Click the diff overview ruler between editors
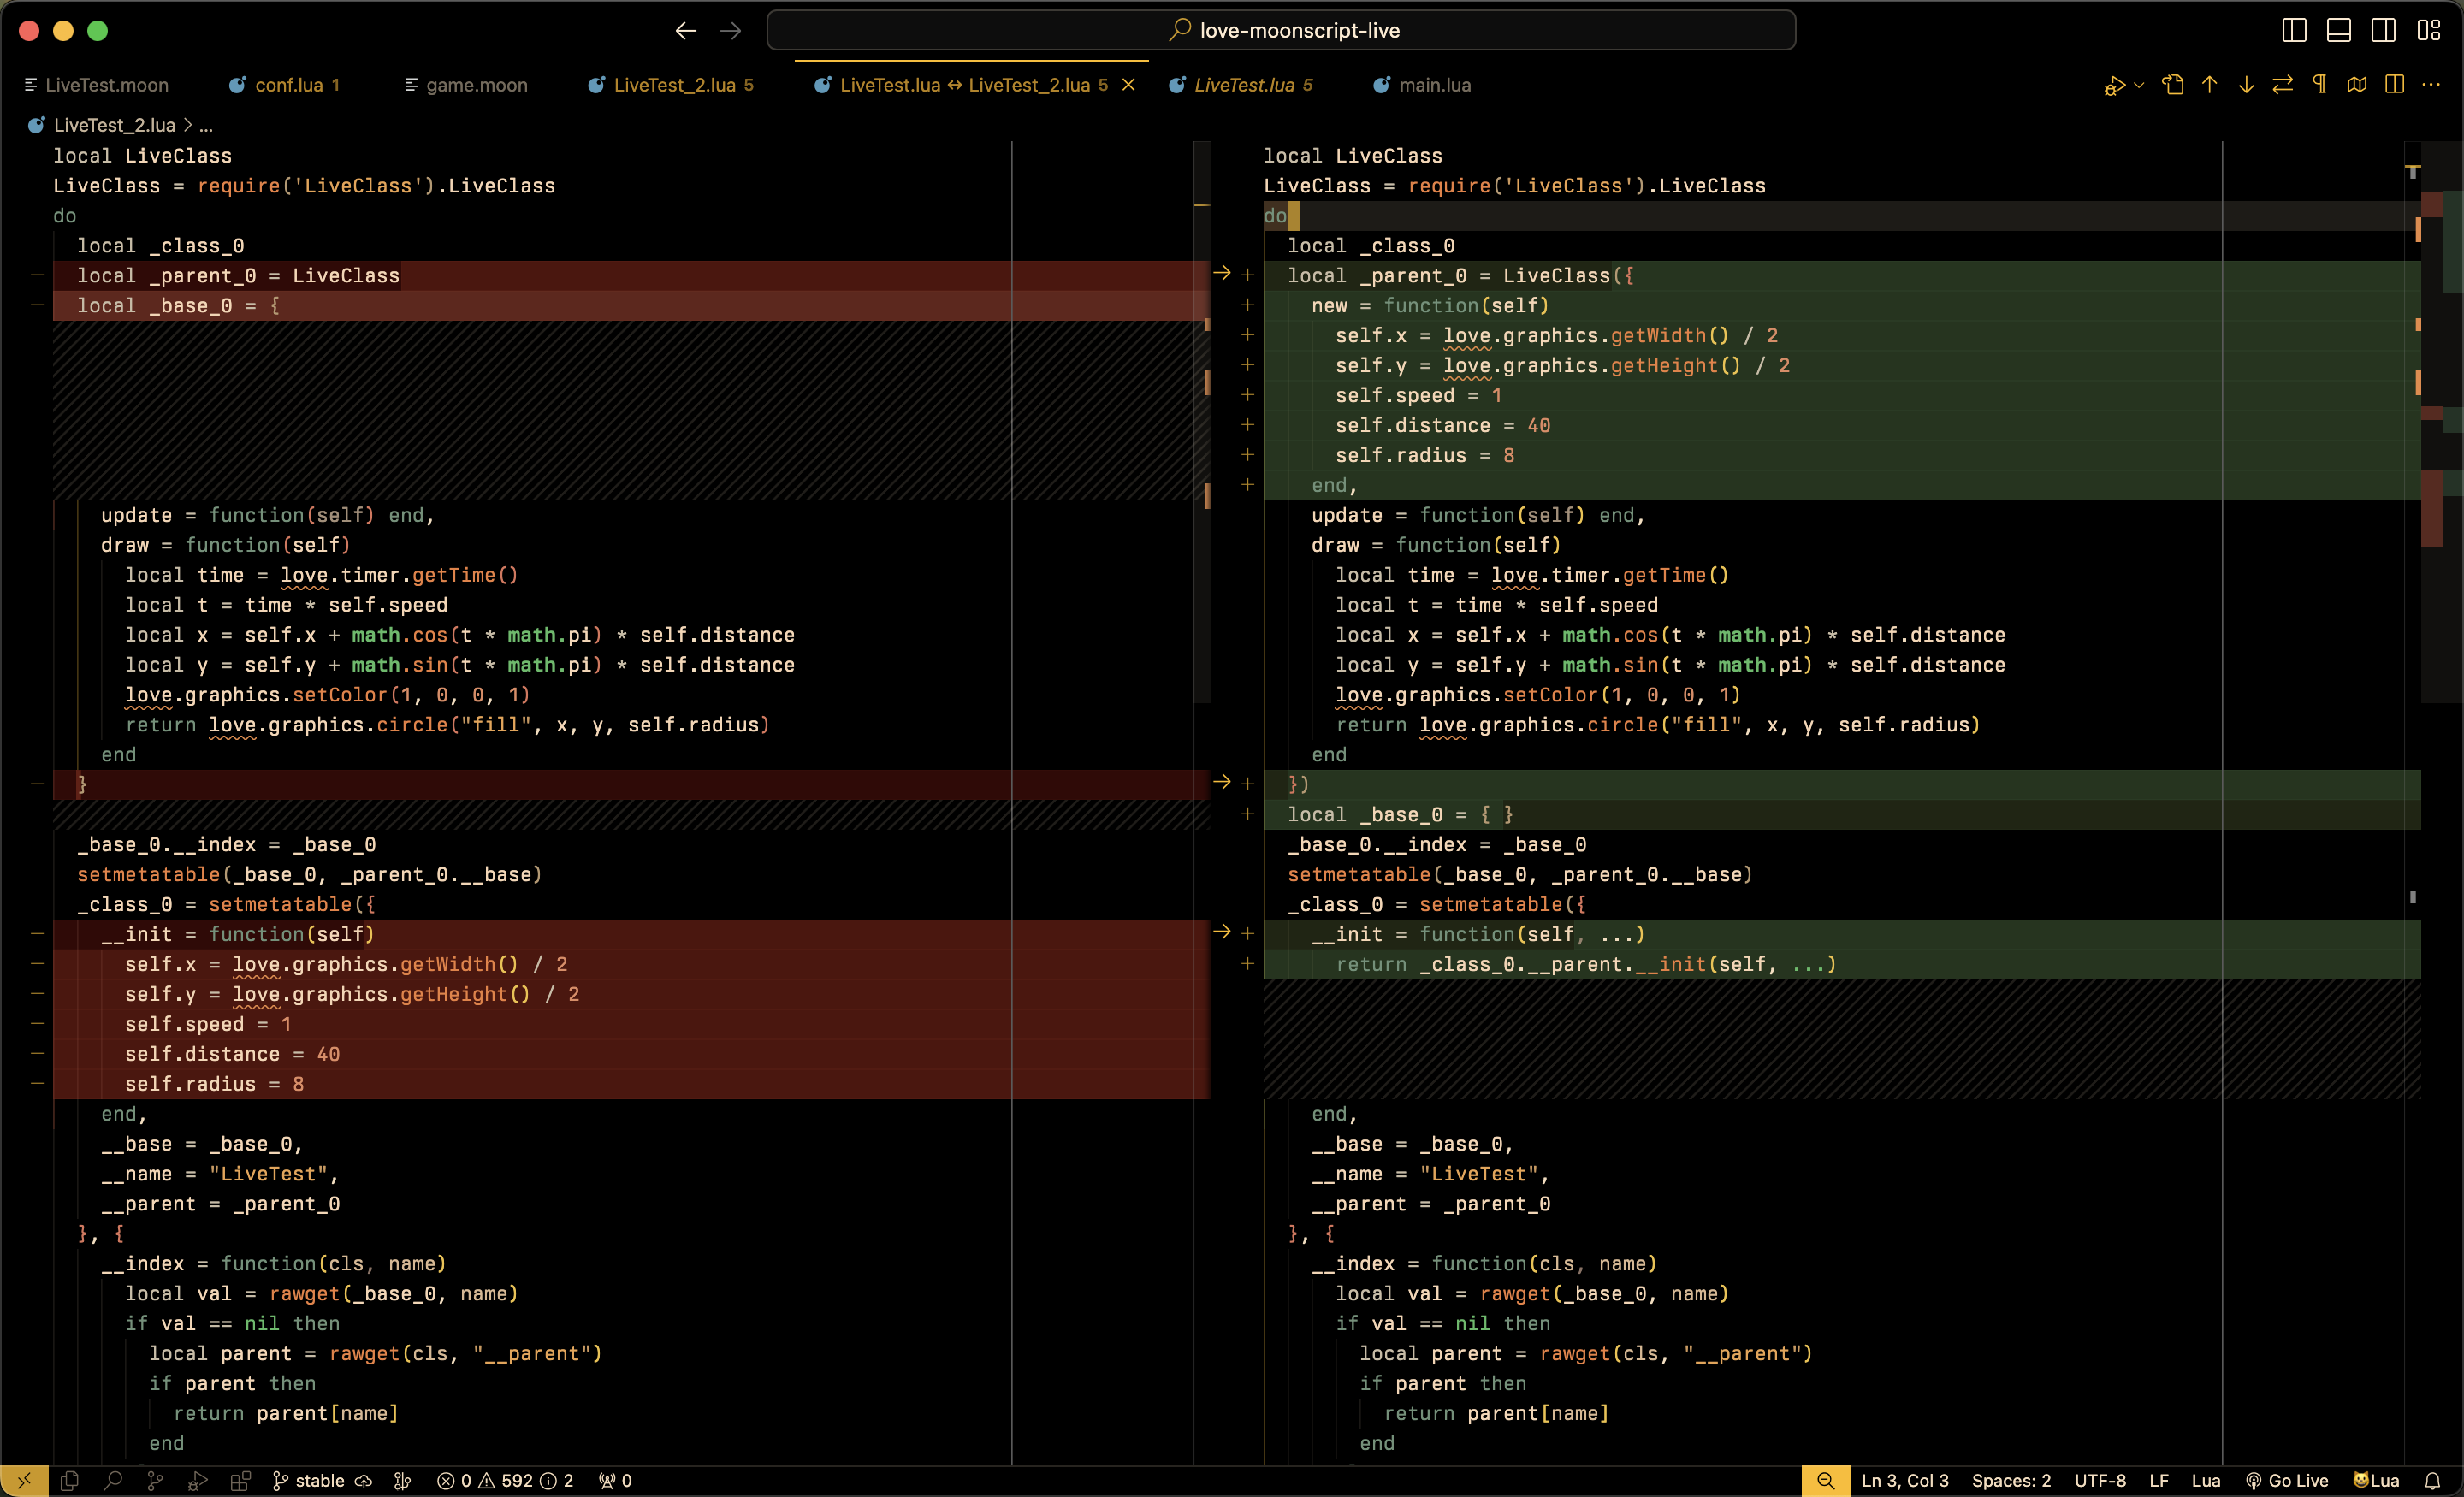The image size is (2464, 1497). [1203, 420]
